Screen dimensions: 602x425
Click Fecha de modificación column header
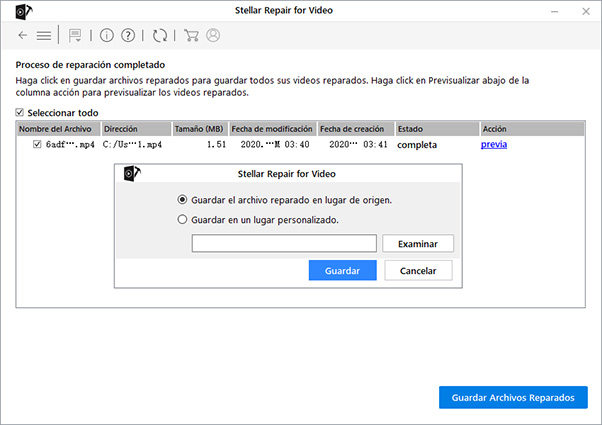(x=273, y=129)
